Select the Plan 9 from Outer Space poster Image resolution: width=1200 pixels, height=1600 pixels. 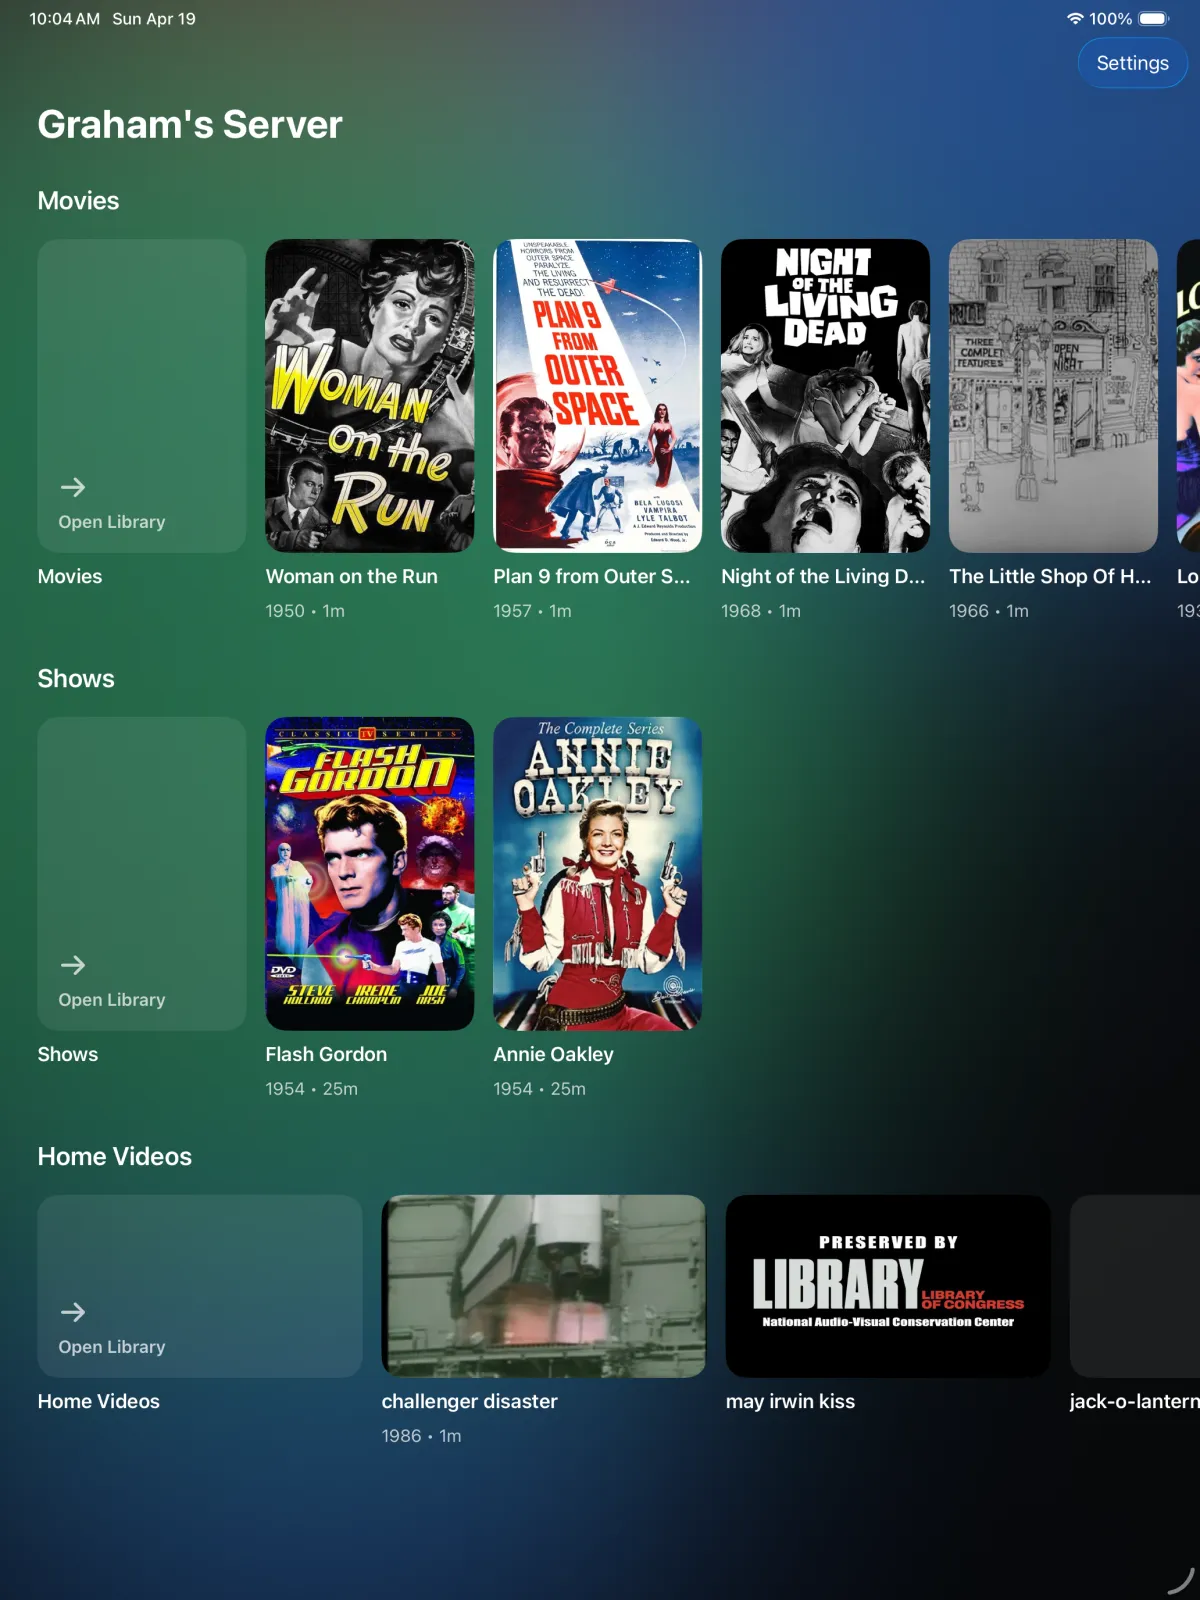pos(598,396)
